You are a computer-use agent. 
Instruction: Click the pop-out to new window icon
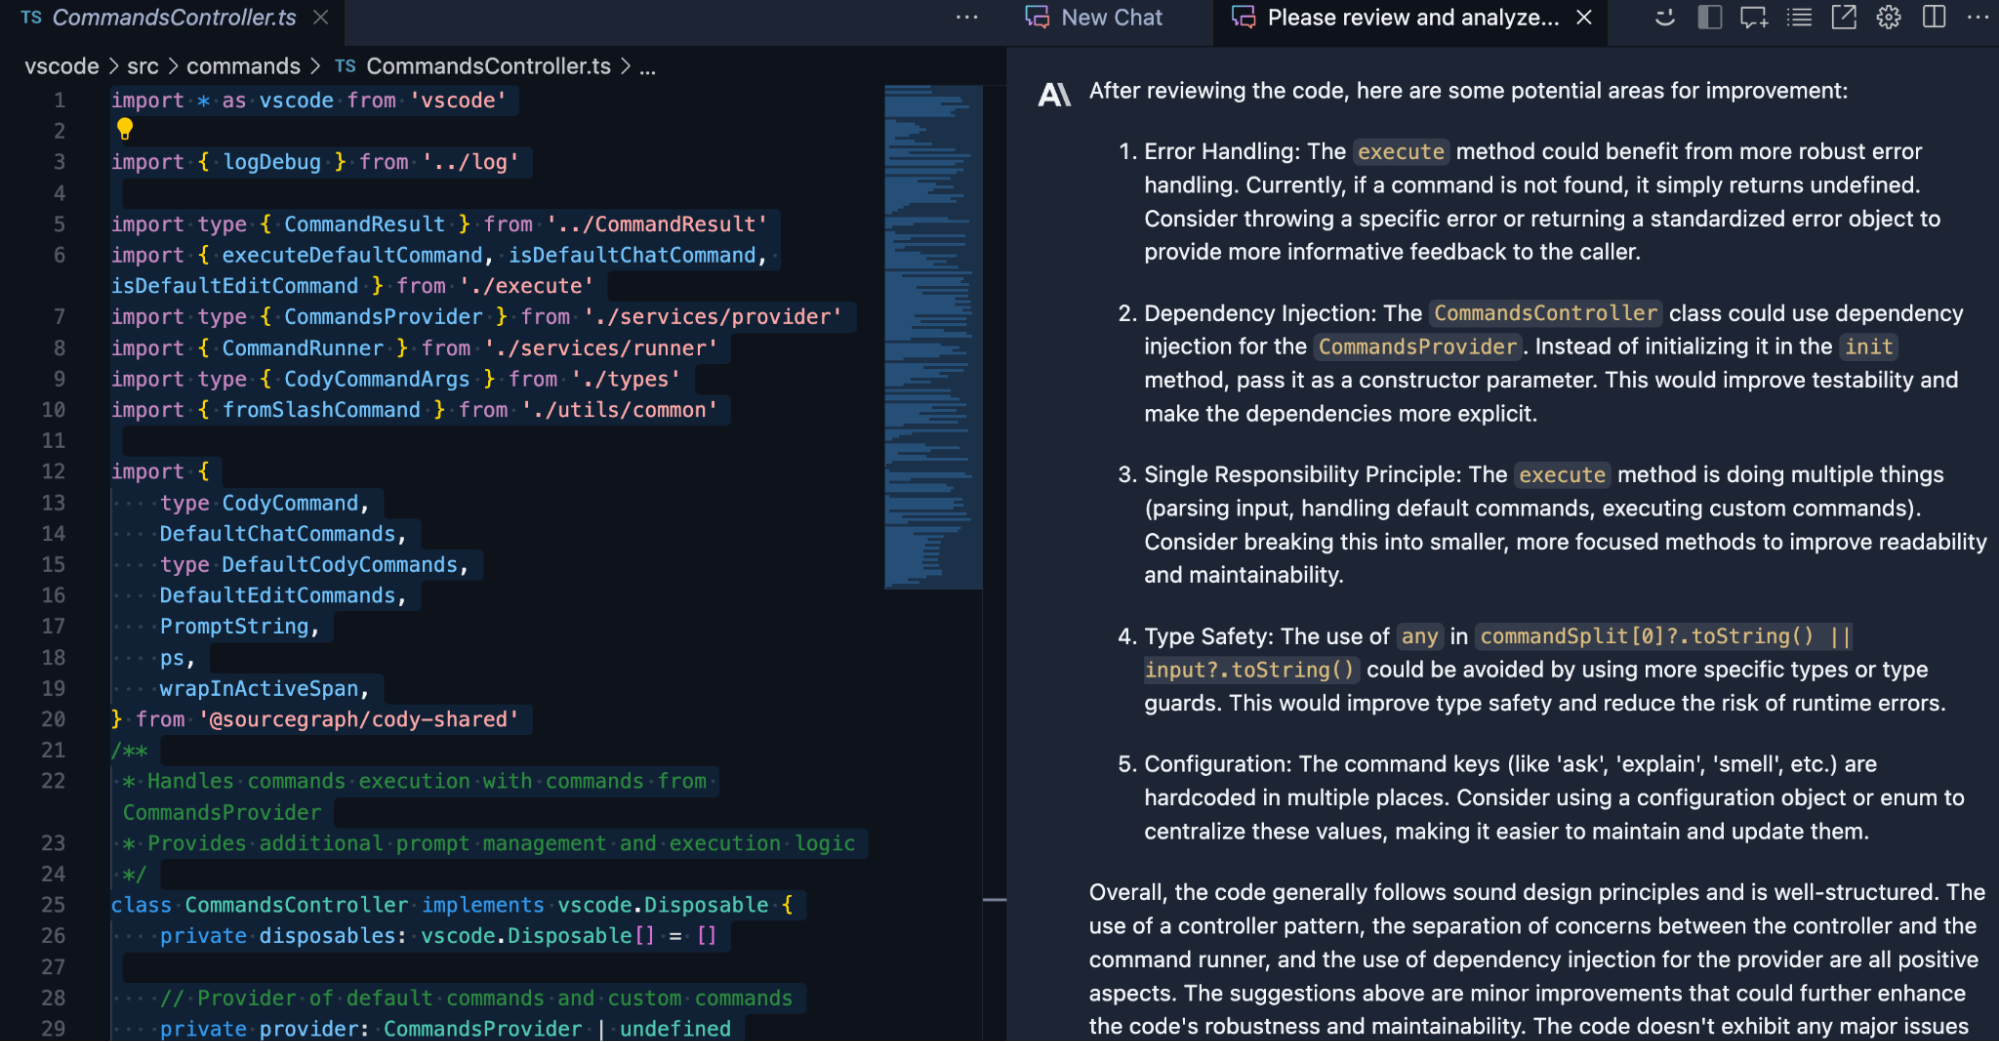(1844, 18)
